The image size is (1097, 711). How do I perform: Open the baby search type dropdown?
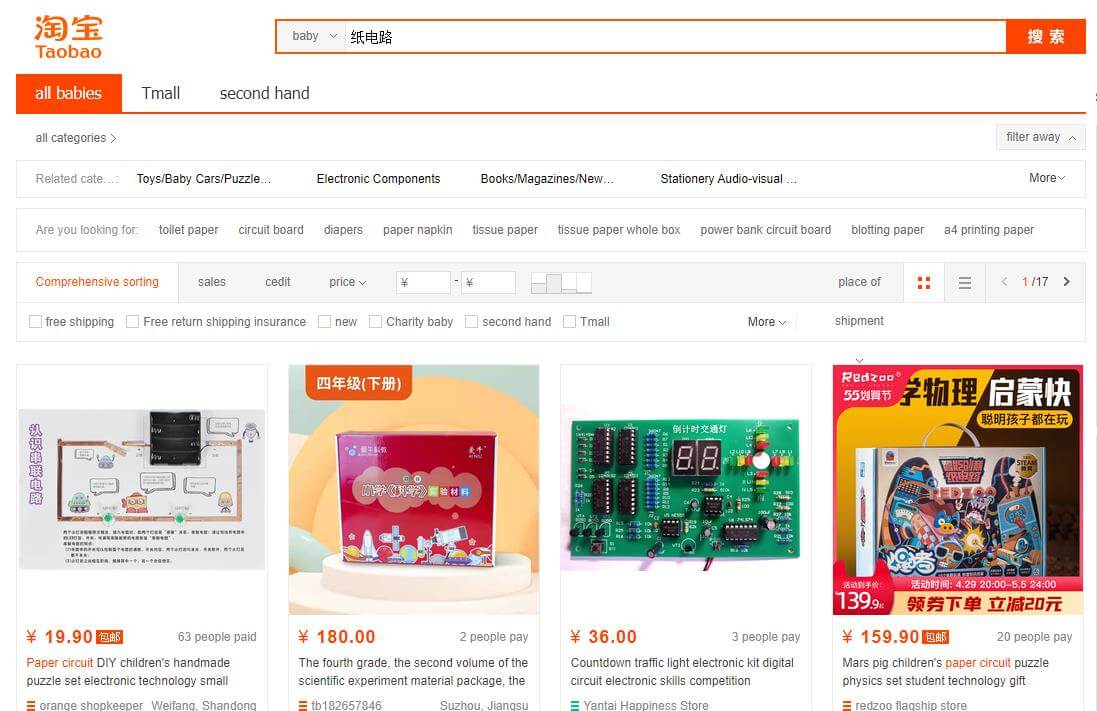point(314,36)
